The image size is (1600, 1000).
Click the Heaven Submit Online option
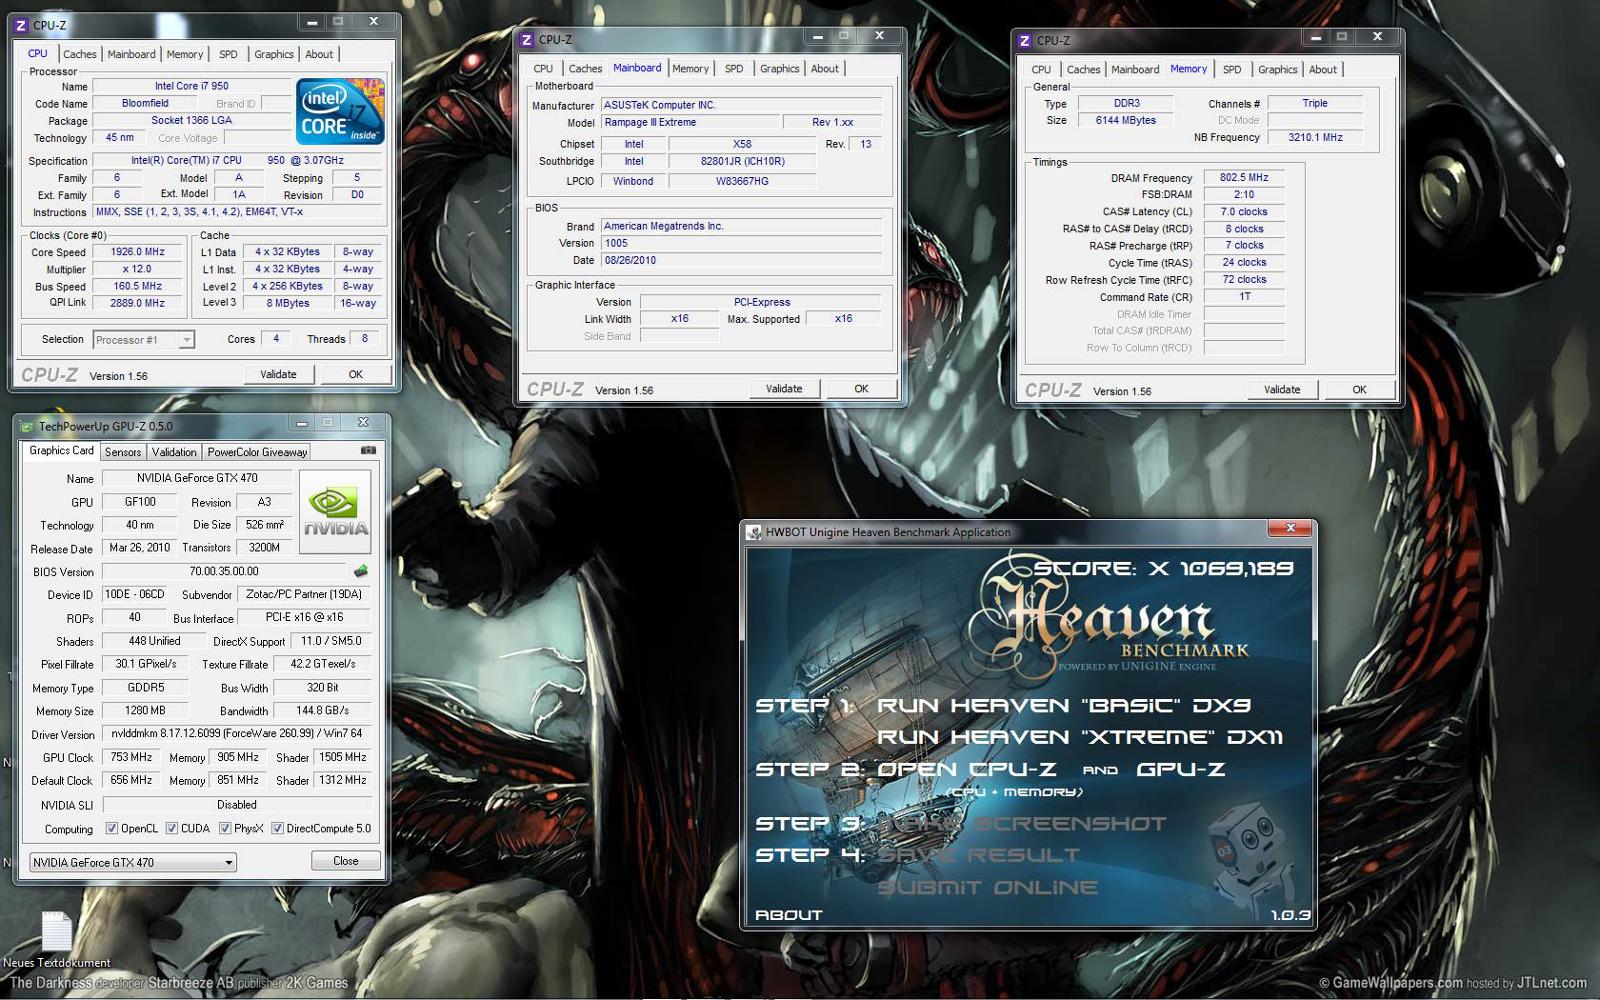[988, 887]
